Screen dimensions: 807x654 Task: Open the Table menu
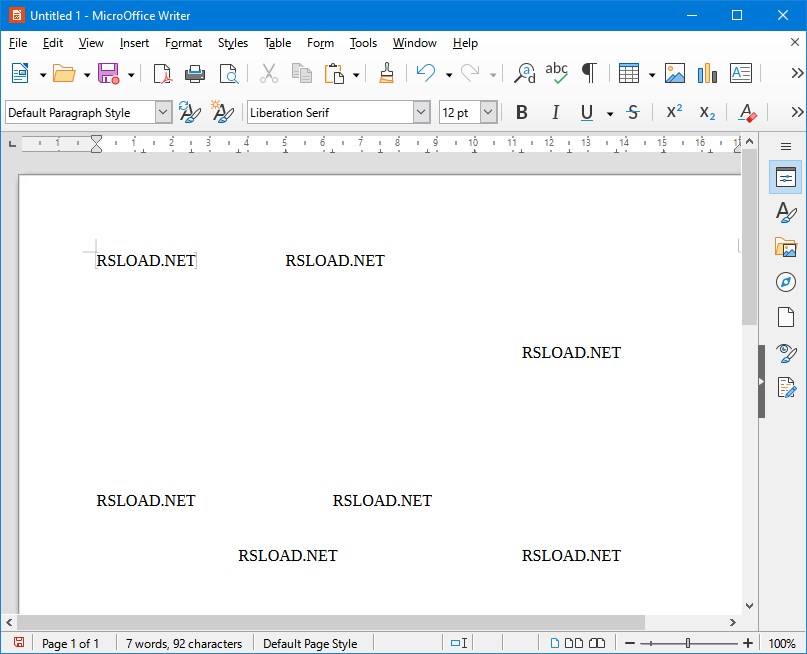coord(277,43)
